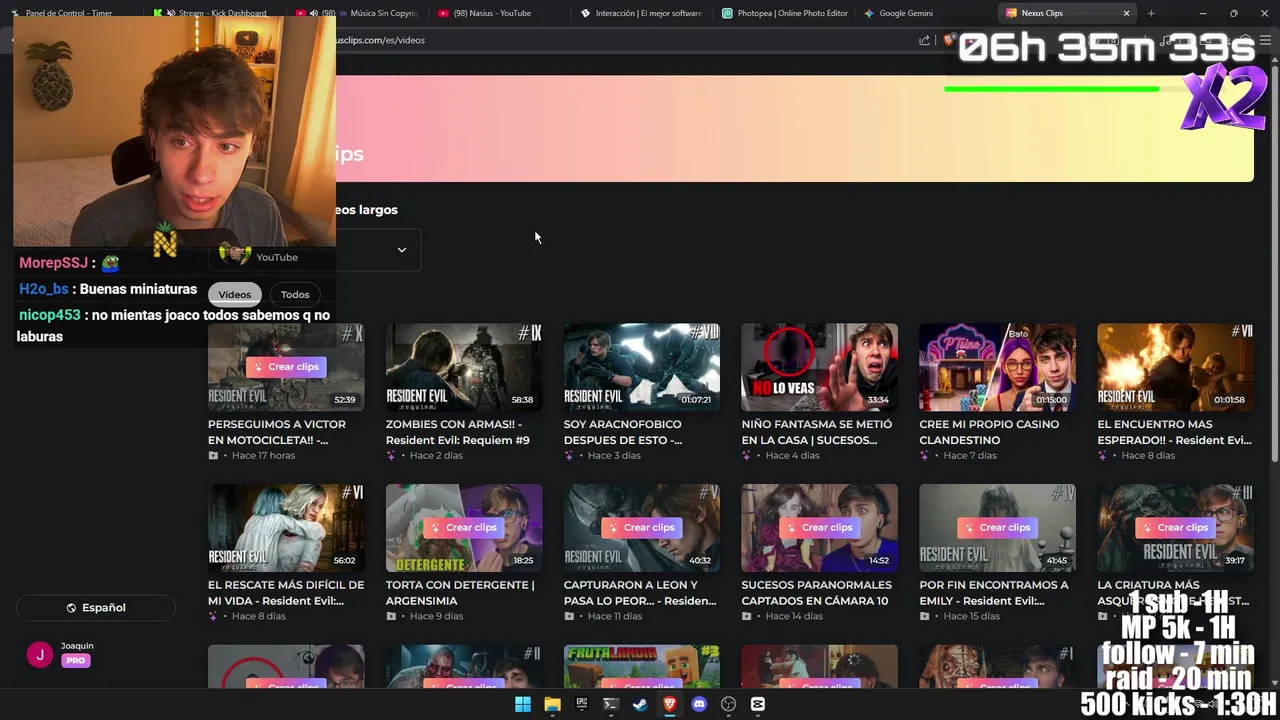The image size is (1280, 720).
Task: Click sparkle icon under EL RESCATE MÁS DIFÍCIL
Action: coord(213,617)
